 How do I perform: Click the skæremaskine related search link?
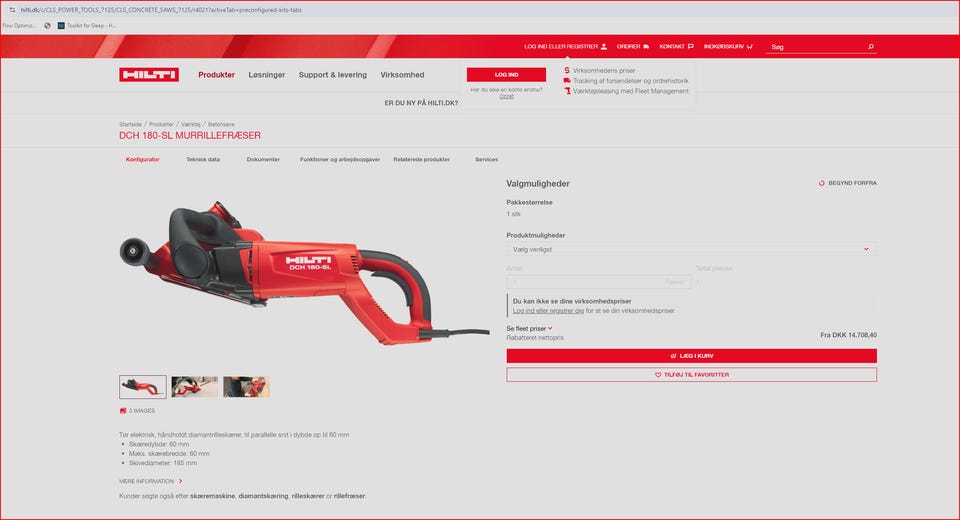[x=212, y=496]
